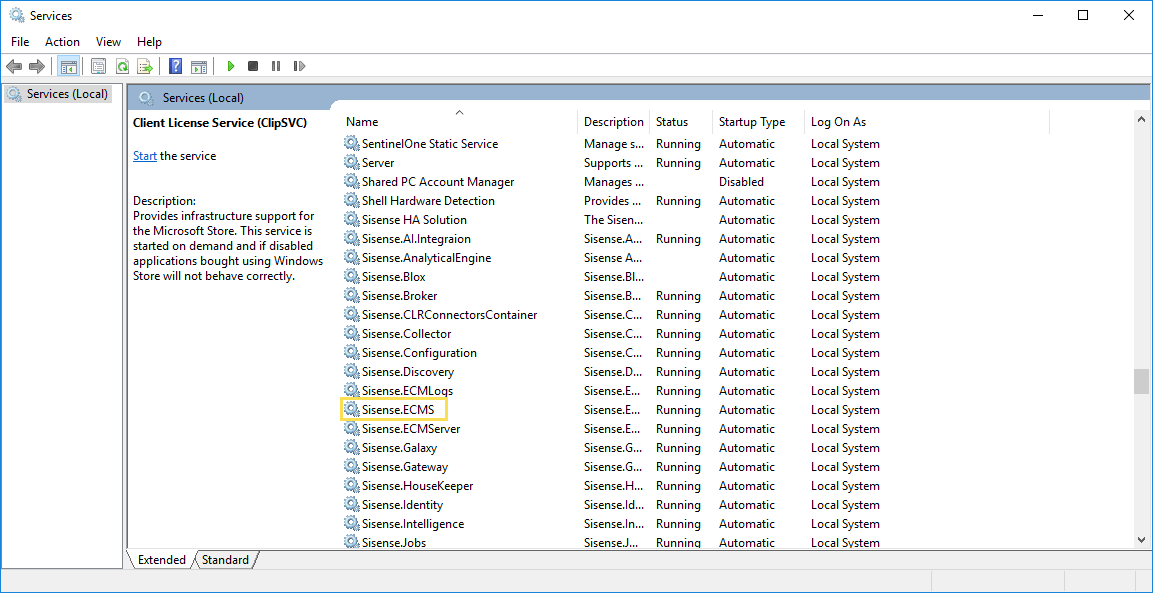Open the Help menu

tap(149, 42)
